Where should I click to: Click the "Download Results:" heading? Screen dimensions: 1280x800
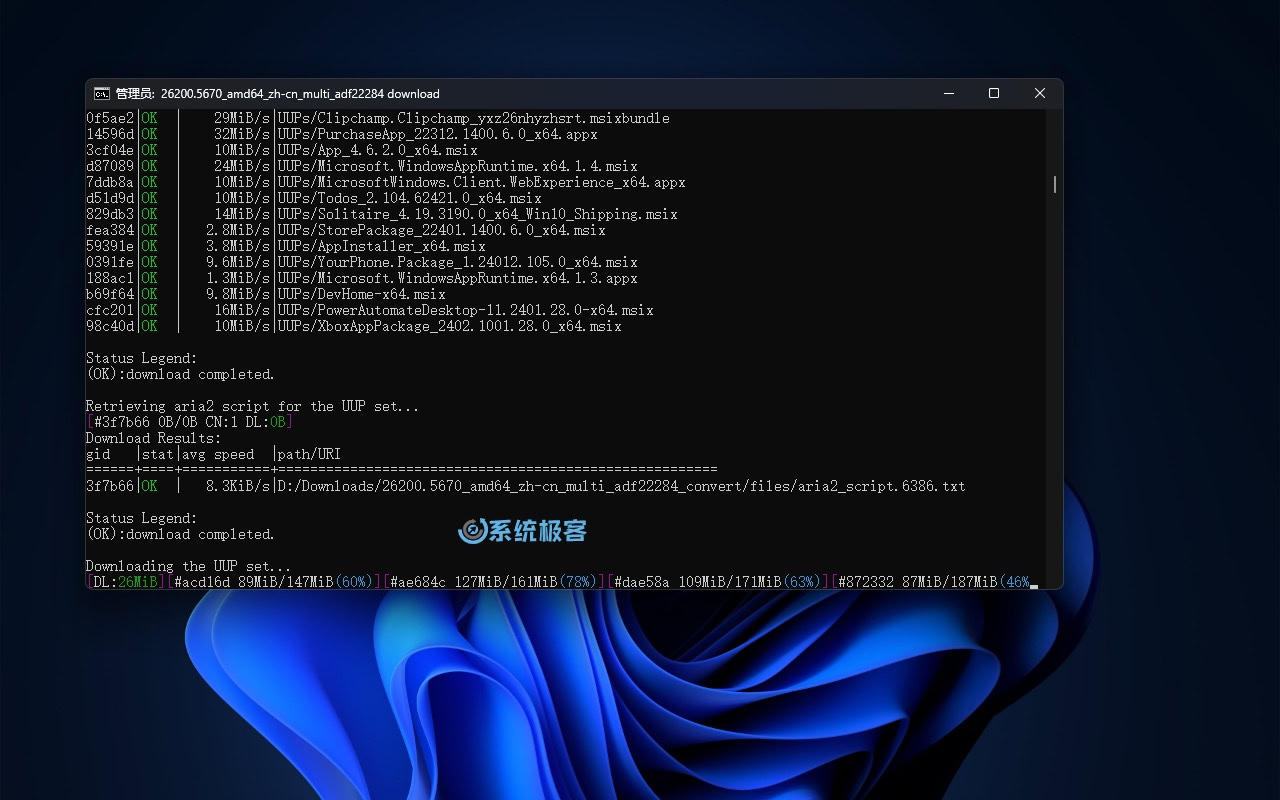(x=154, y=438)
